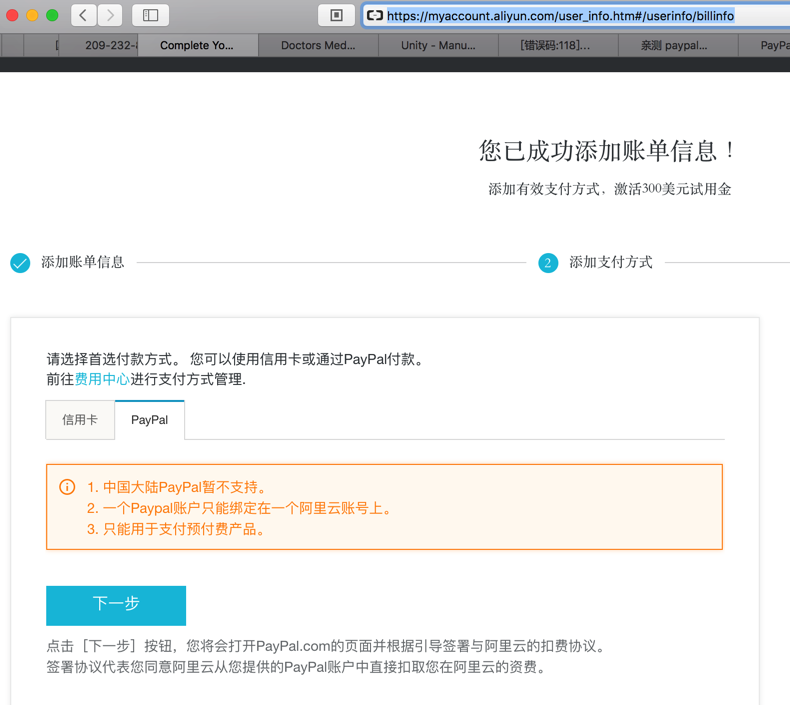
Task: Switch to the 'Unity - Manu...' browser tab
Action: (438, 45)
